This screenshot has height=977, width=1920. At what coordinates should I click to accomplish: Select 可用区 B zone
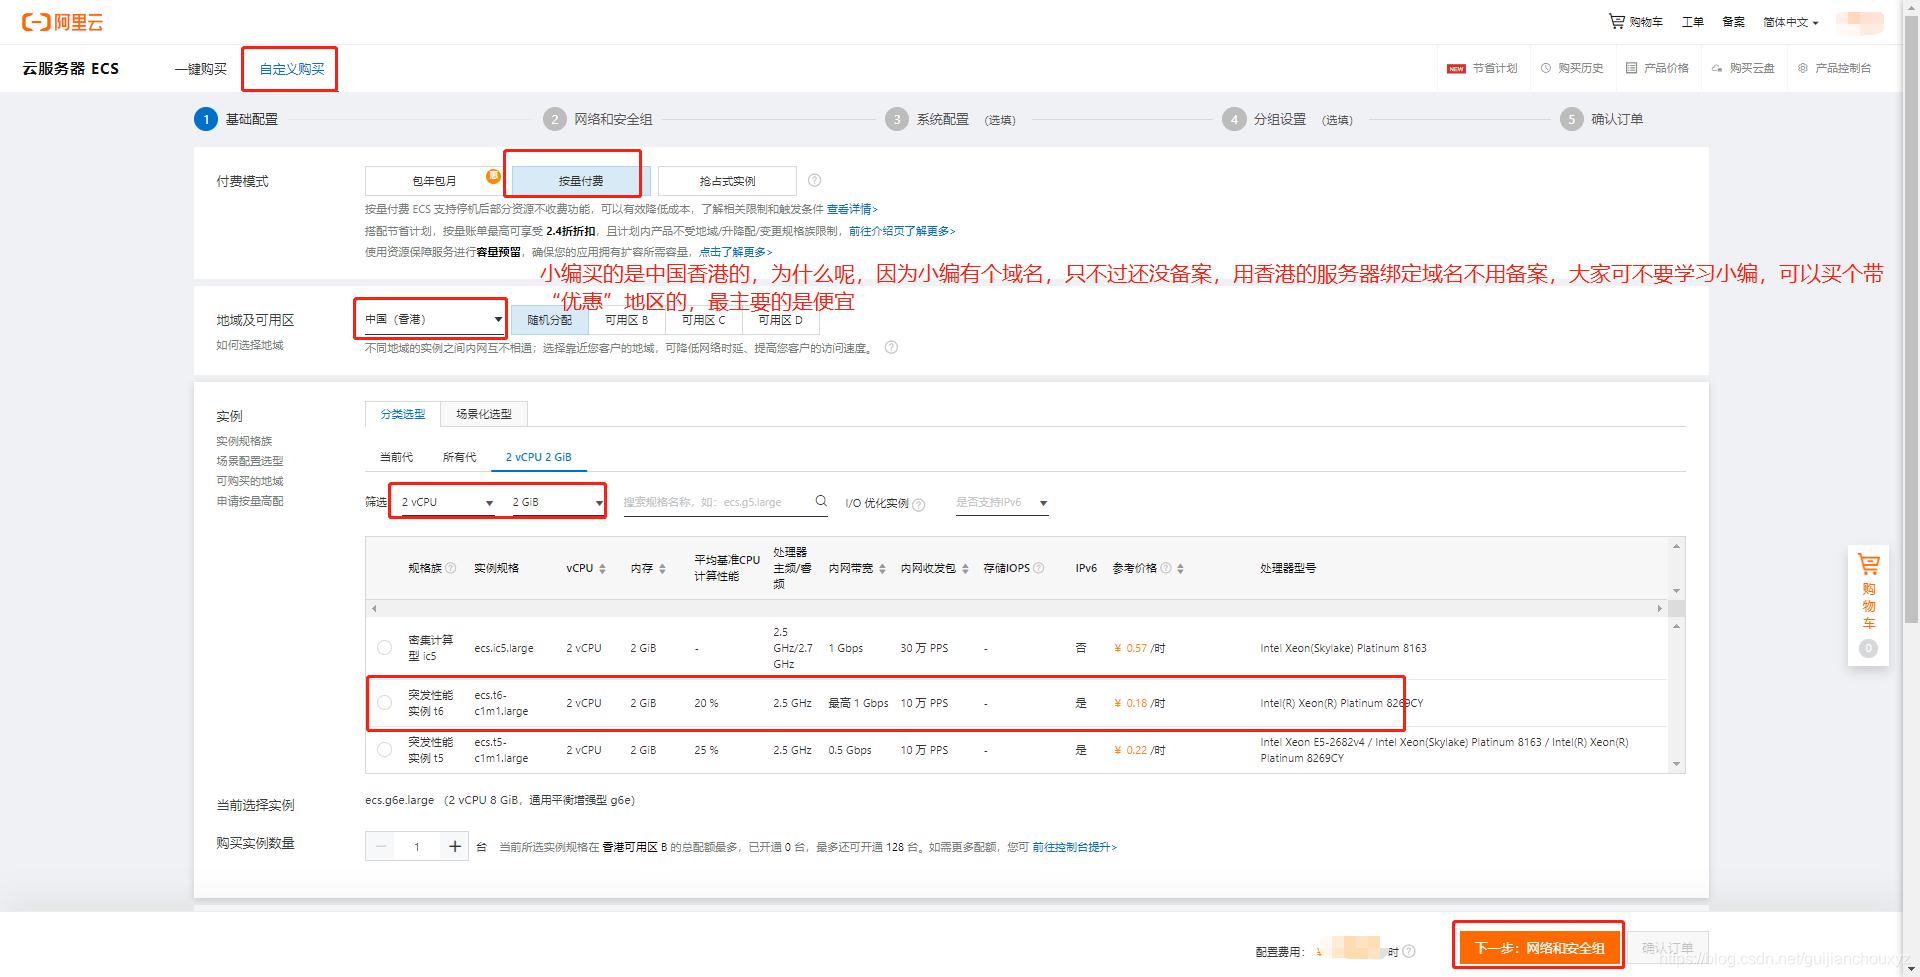pyautogui.click(x=627, y=320)
